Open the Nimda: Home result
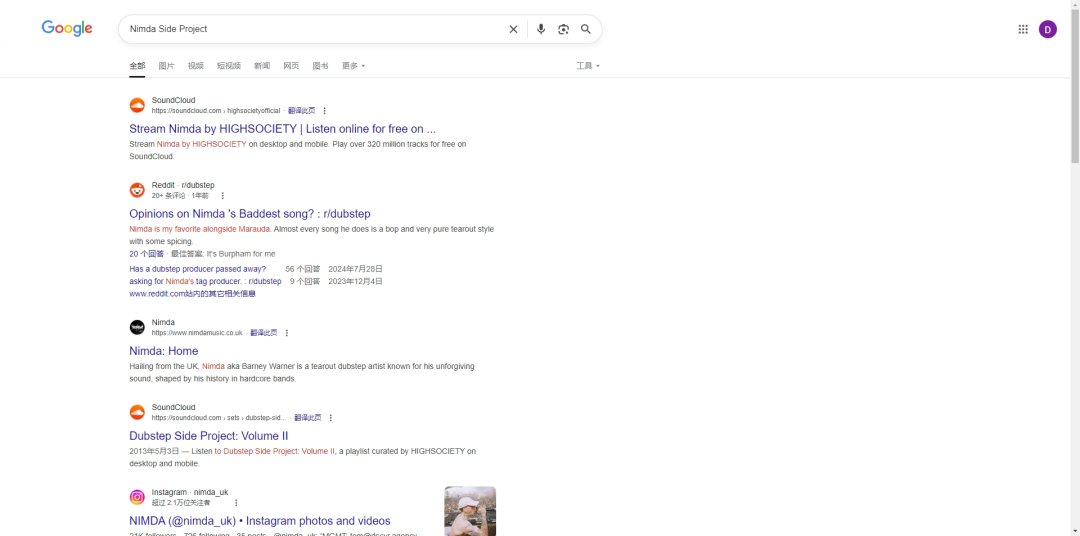Screen dimensions: 1080x536 [164, 351]
